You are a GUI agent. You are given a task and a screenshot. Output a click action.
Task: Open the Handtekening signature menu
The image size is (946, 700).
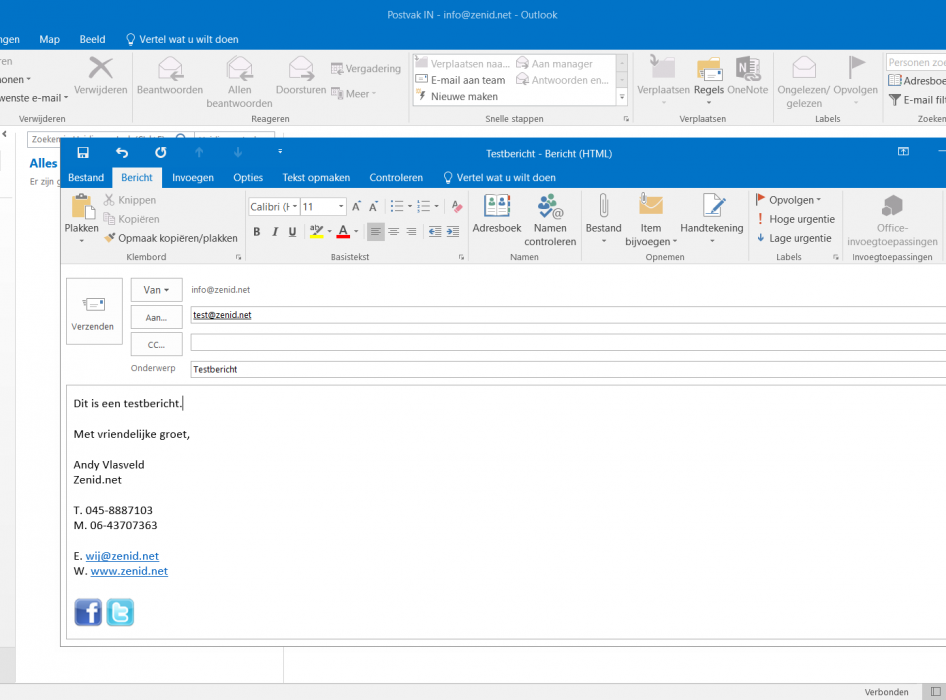(x=712, y=219)
